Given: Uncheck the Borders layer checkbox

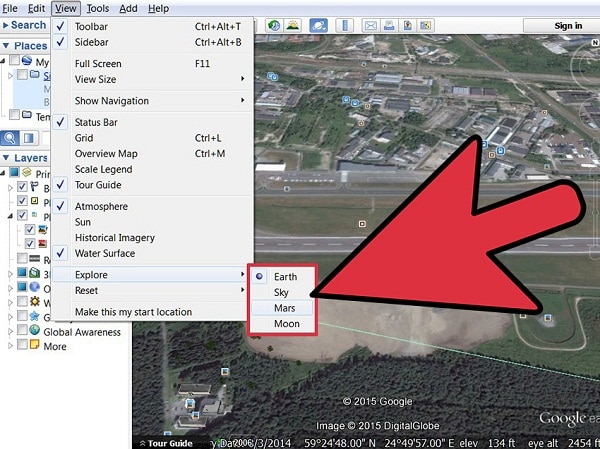Looking at the screenshot, I should point(22,187).
